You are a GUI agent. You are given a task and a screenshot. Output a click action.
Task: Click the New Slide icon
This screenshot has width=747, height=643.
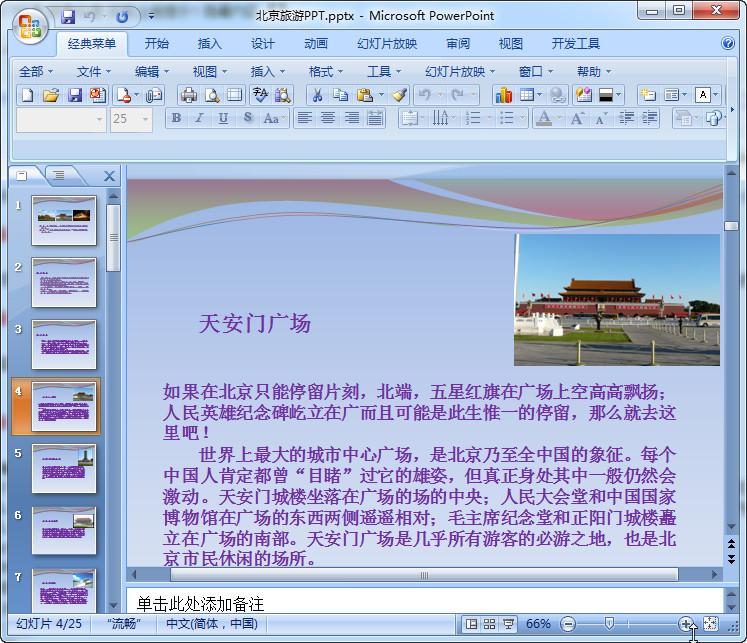(x=648, y=96)
